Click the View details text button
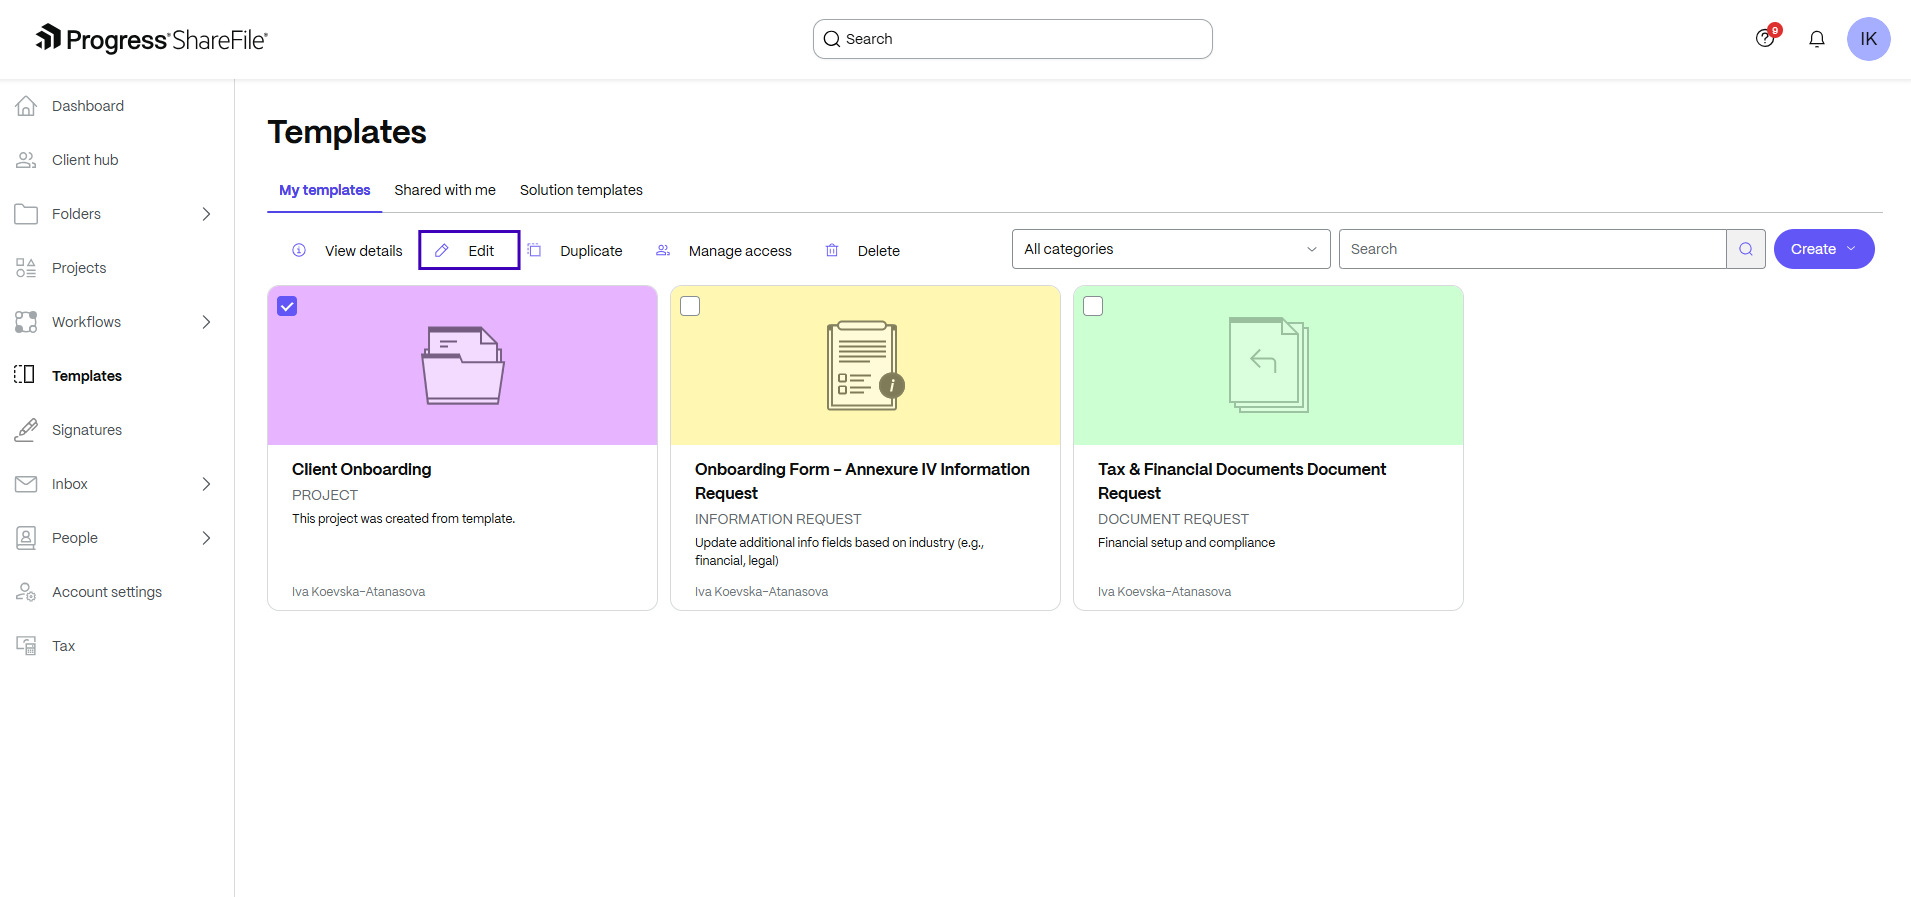This screenshot has width=1911, height=897. tap(364, 251)
